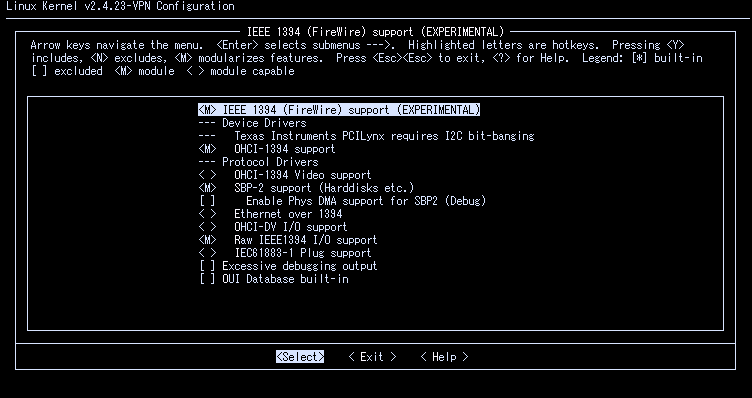The image size is (752, 398).
Task: Select Excessive debugging output entry
Action: click(x=300, y=266)
